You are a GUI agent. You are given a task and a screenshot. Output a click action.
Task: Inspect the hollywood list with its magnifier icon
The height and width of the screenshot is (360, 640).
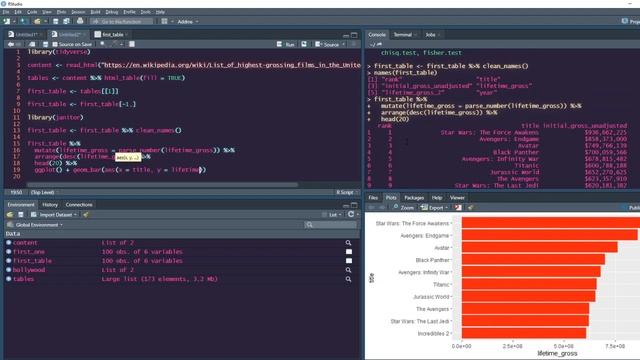[x=348, y=270]
